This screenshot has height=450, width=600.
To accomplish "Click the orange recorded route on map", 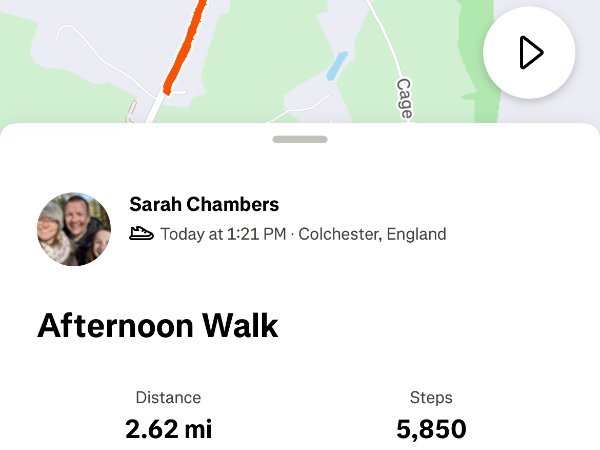I will (186, 45).
